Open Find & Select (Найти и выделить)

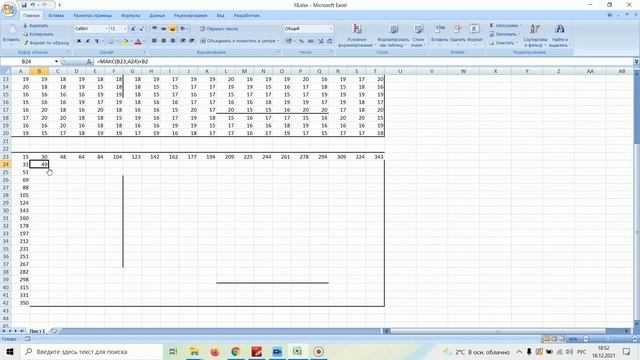[560, 35]
